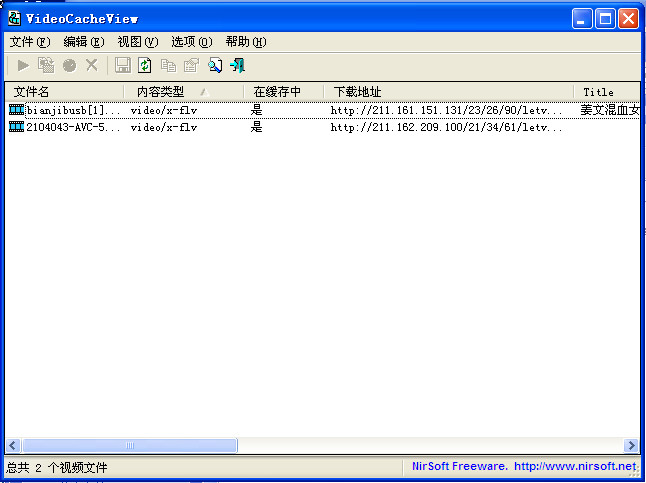Viewport: 646px width, 483px height.
Task: Open the 文件(F) menu
Action: [x=30, y=42]
